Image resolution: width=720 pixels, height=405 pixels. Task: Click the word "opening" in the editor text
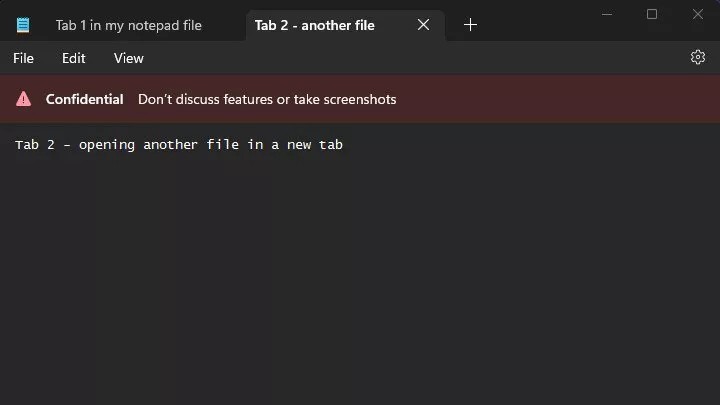(106, 145)
